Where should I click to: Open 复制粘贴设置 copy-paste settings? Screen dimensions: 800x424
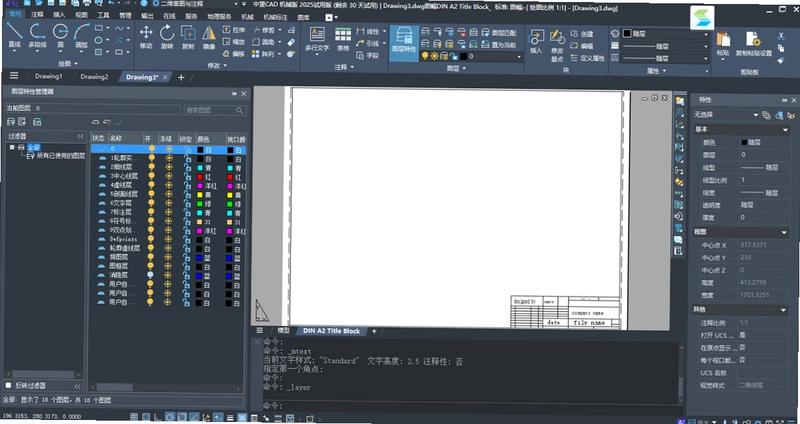click(753, 43)
